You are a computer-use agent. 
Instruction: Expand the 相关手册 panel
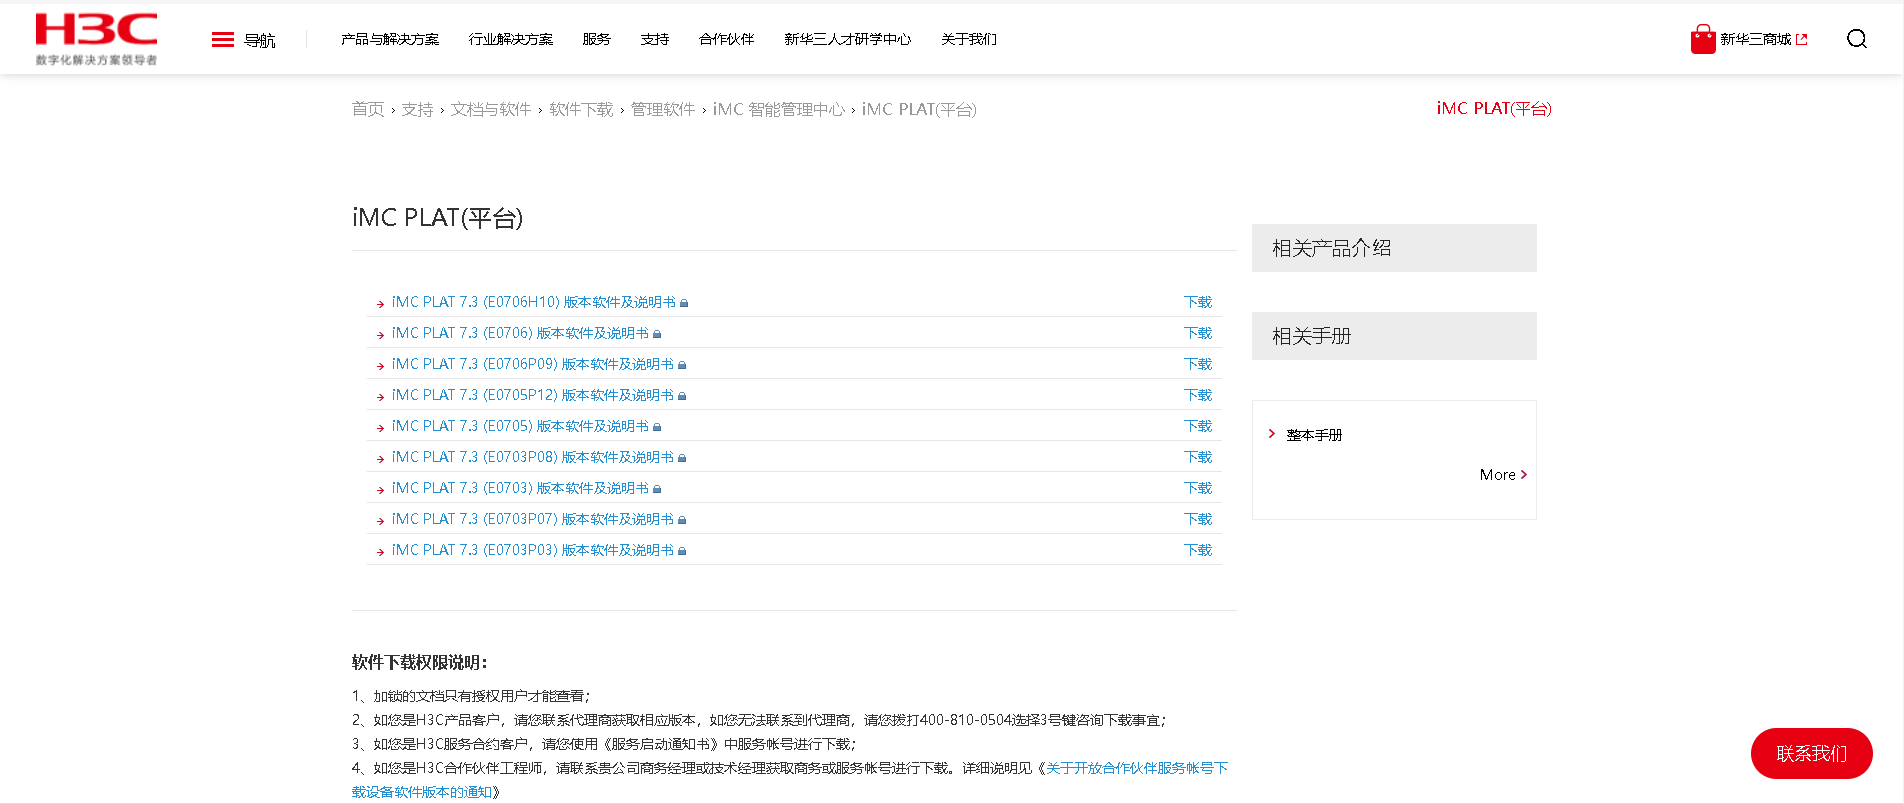pos(1393,336)
